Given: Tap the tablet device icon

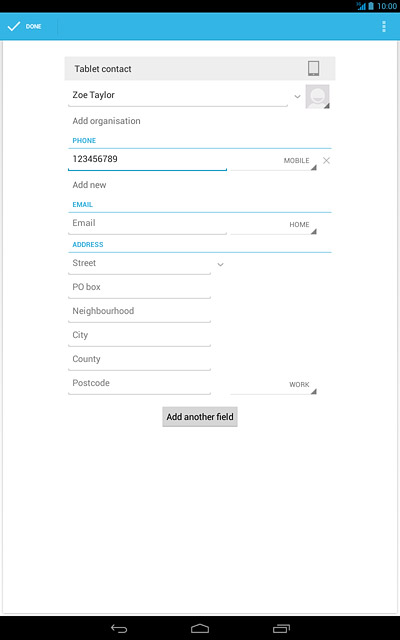Looking at the screenshot, I should [313, 69].
